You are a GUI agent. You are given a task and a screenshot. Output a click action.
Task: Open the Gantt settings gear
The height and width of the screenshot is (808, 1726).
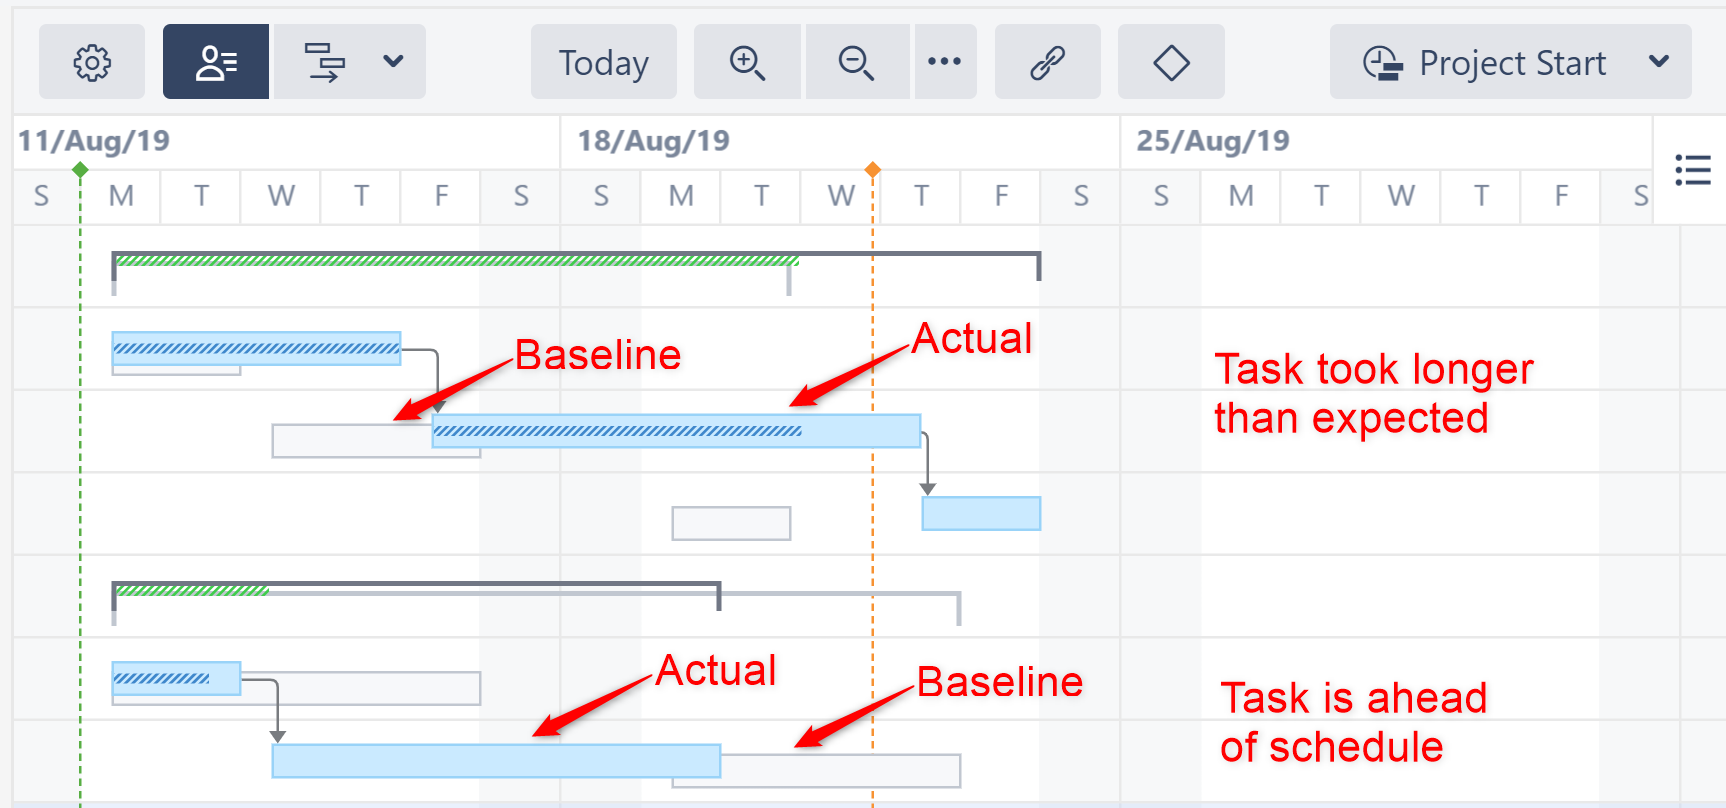tap(92, 63)
